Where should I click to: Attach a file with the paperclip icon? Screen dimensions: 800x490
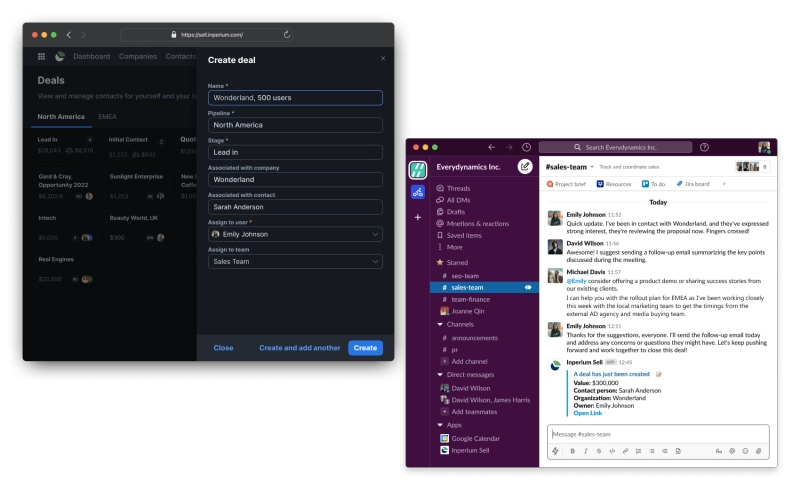pyautogui.click(x=758, y=451)
